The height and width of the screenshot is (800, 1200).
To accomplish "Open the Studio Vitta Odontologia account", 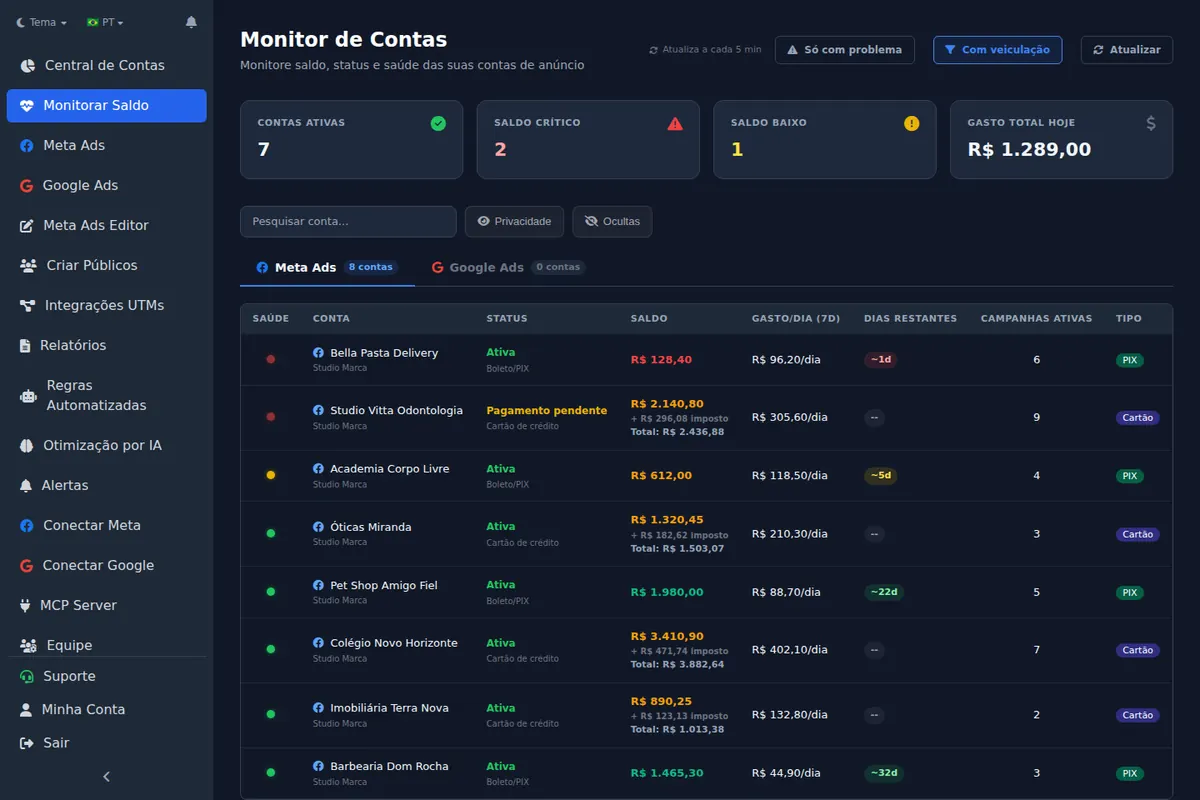I will click(396, 411).
